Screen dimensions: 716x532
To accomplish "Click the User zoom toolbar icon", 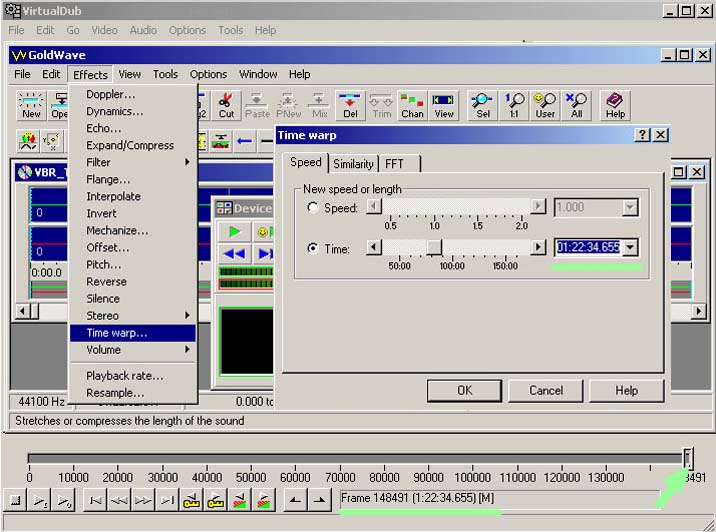I will click(545, 105).
